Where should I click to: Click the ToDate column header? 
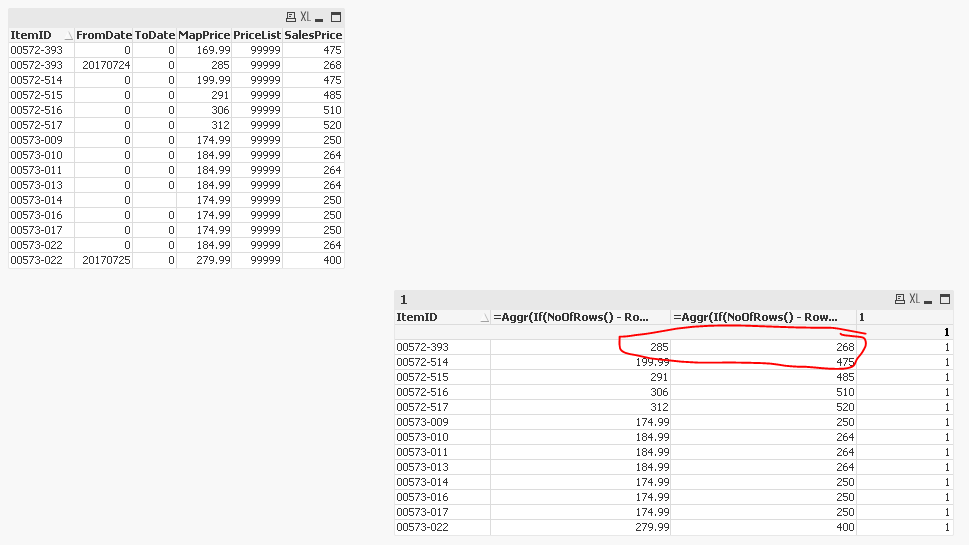coord(154,35)
